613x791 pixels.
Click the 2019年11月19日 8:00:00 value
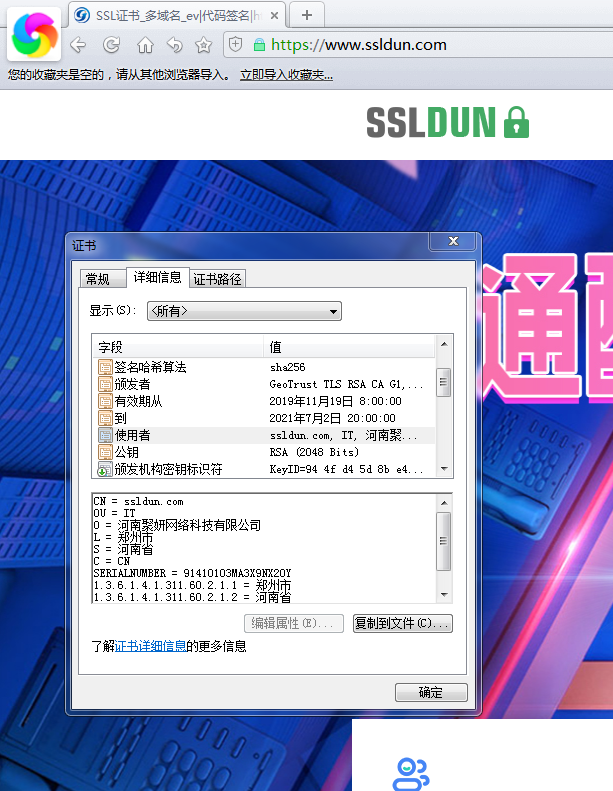coord(336,402)
